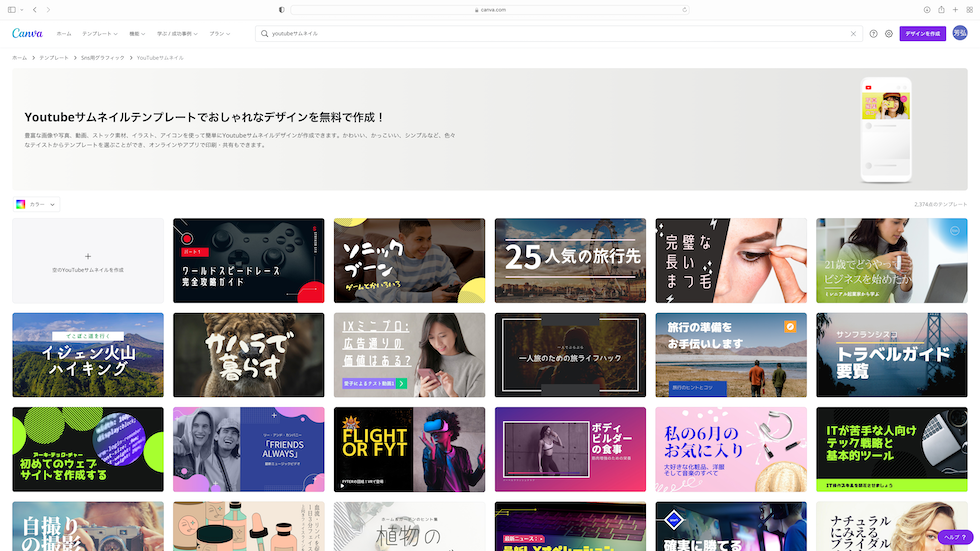Open the settings gear icon
Screen dimensions: 980x551
(x=889, y=34)
